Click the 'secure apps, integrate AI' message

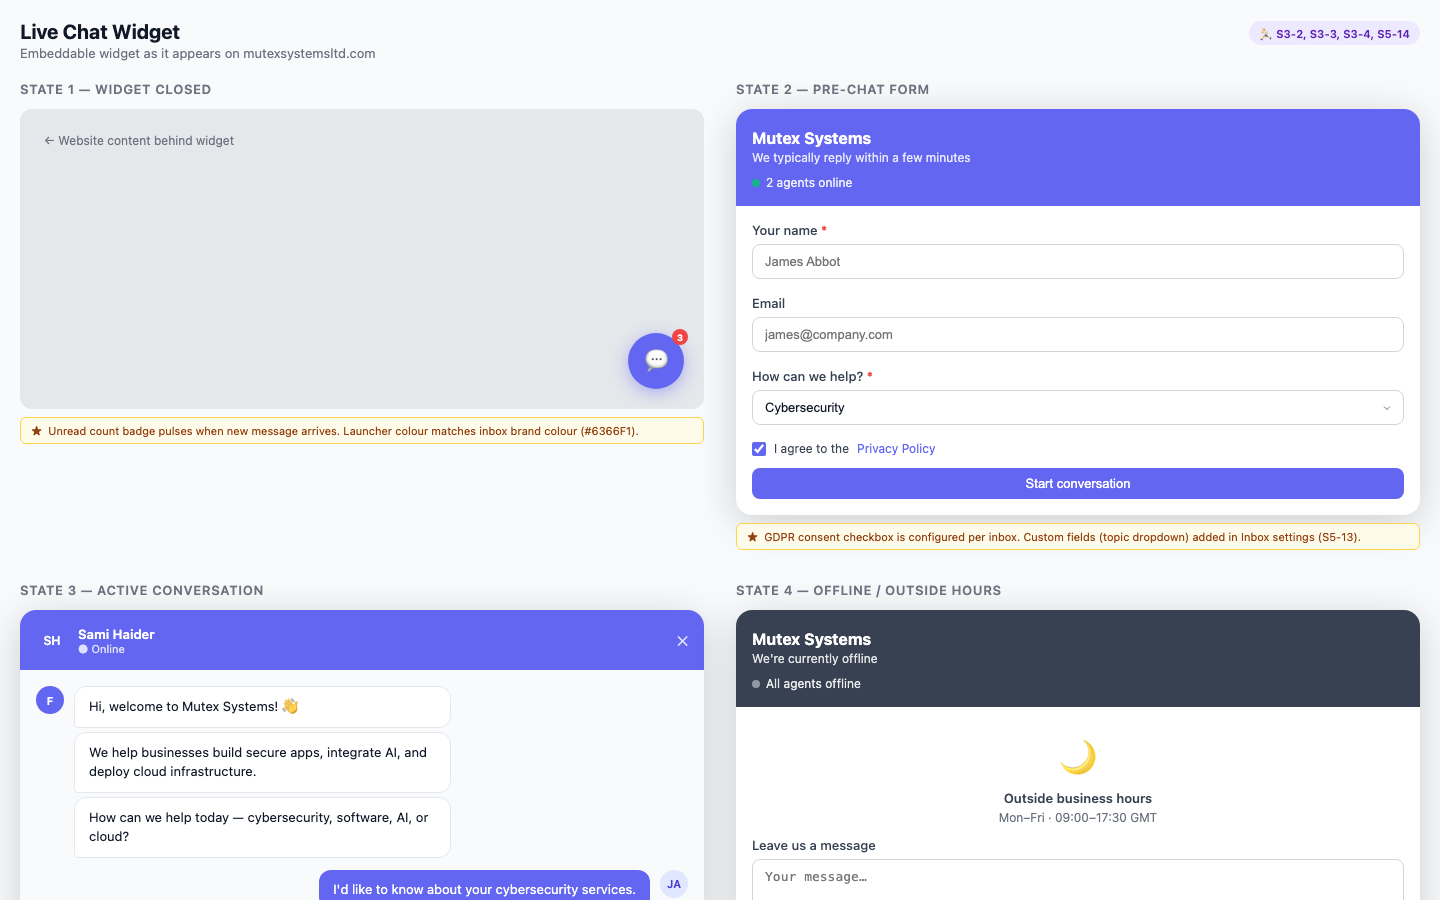262,762
